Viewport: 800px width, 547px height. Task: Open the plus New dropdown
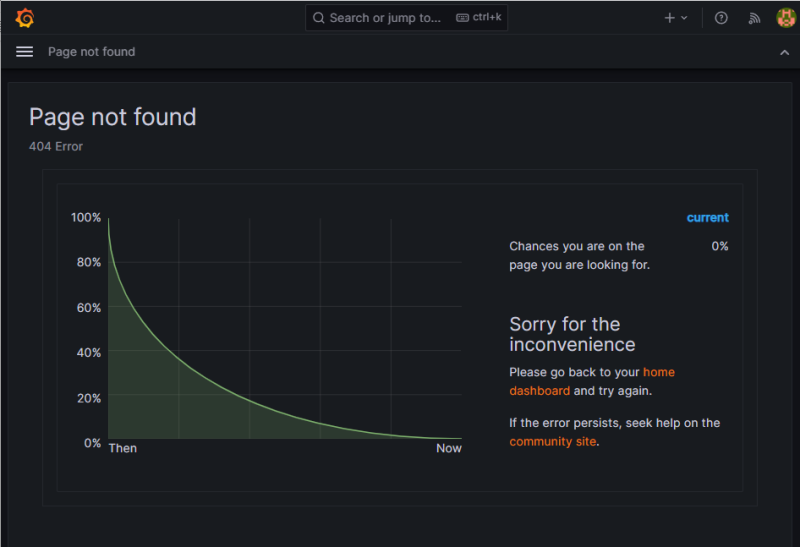point(676,18)
